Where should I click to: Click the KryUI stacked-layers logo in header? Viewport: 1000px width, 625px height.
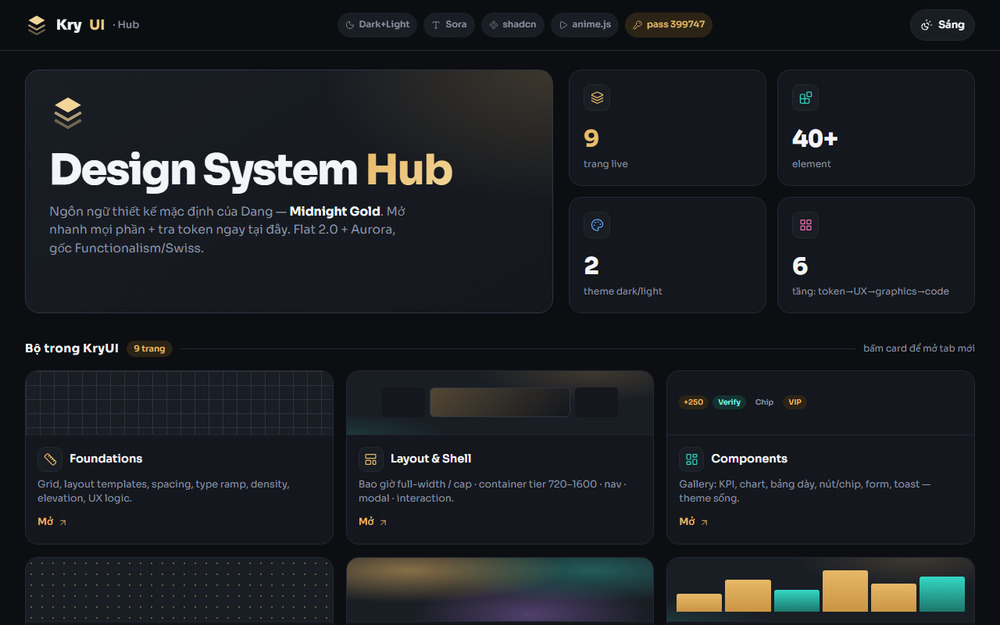point(37,25)
